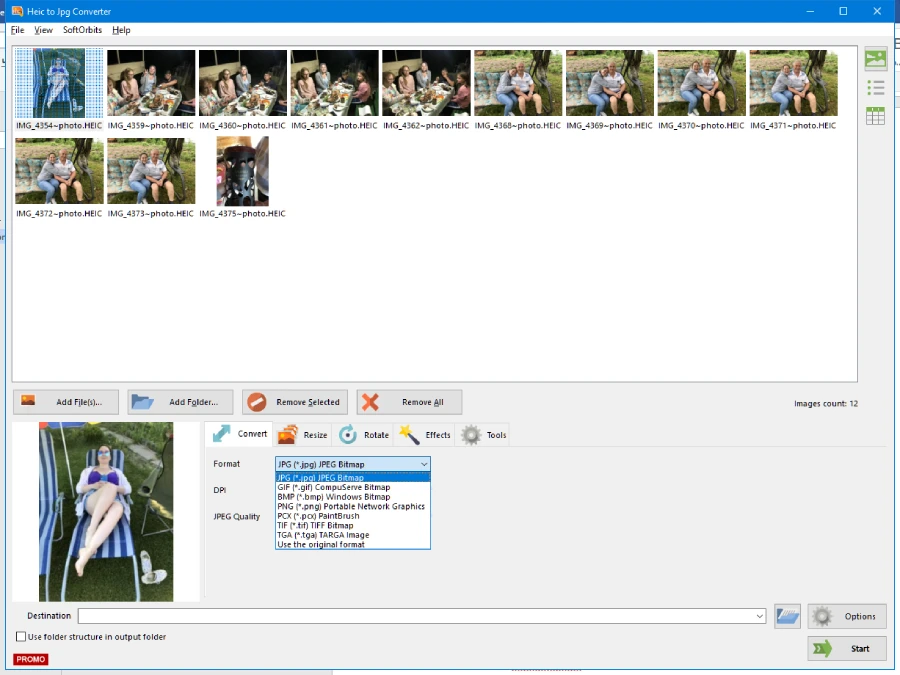
Task: Select thumbnail IMG_4372~photo.HEIC
Action: pos(59,178)
